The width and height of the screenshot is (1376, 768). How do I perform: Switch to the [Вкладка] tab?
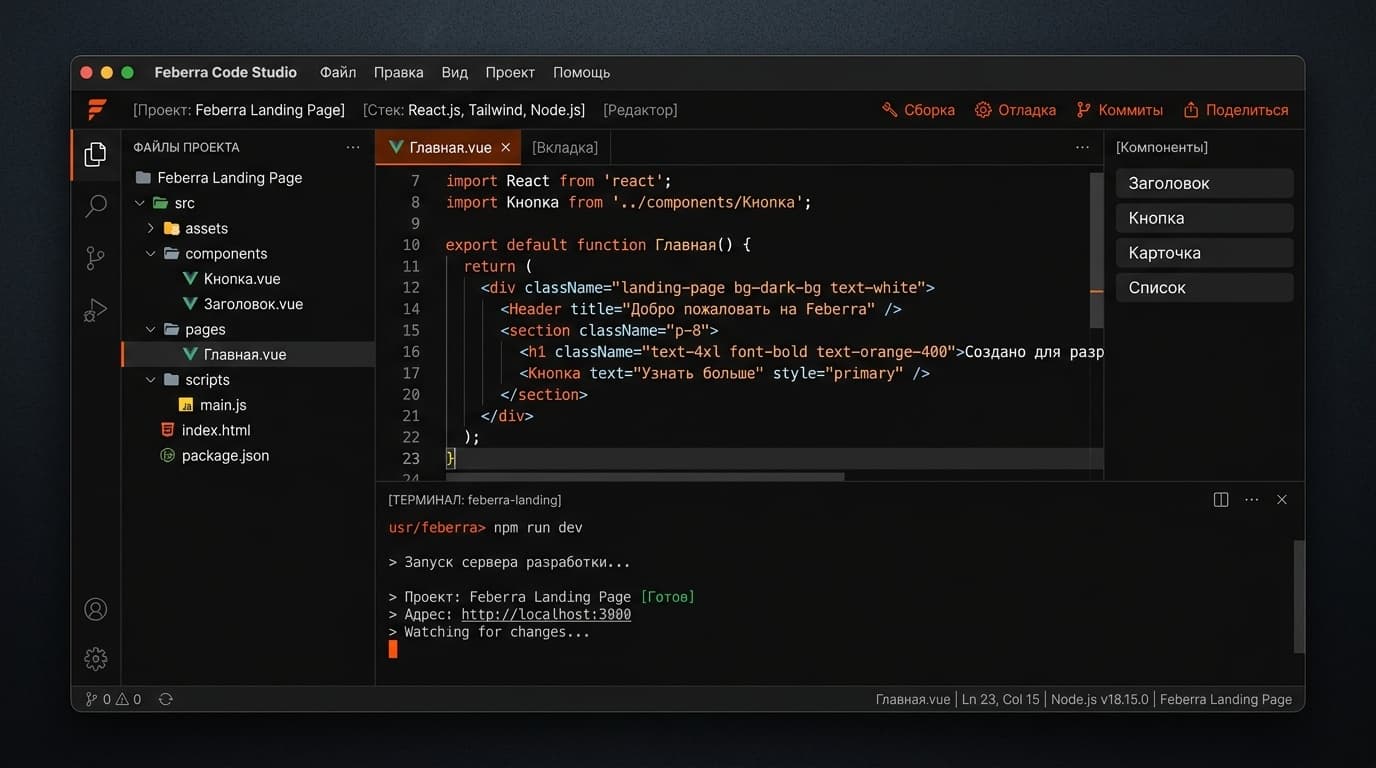pyautogui.click(x=564, y=147)
